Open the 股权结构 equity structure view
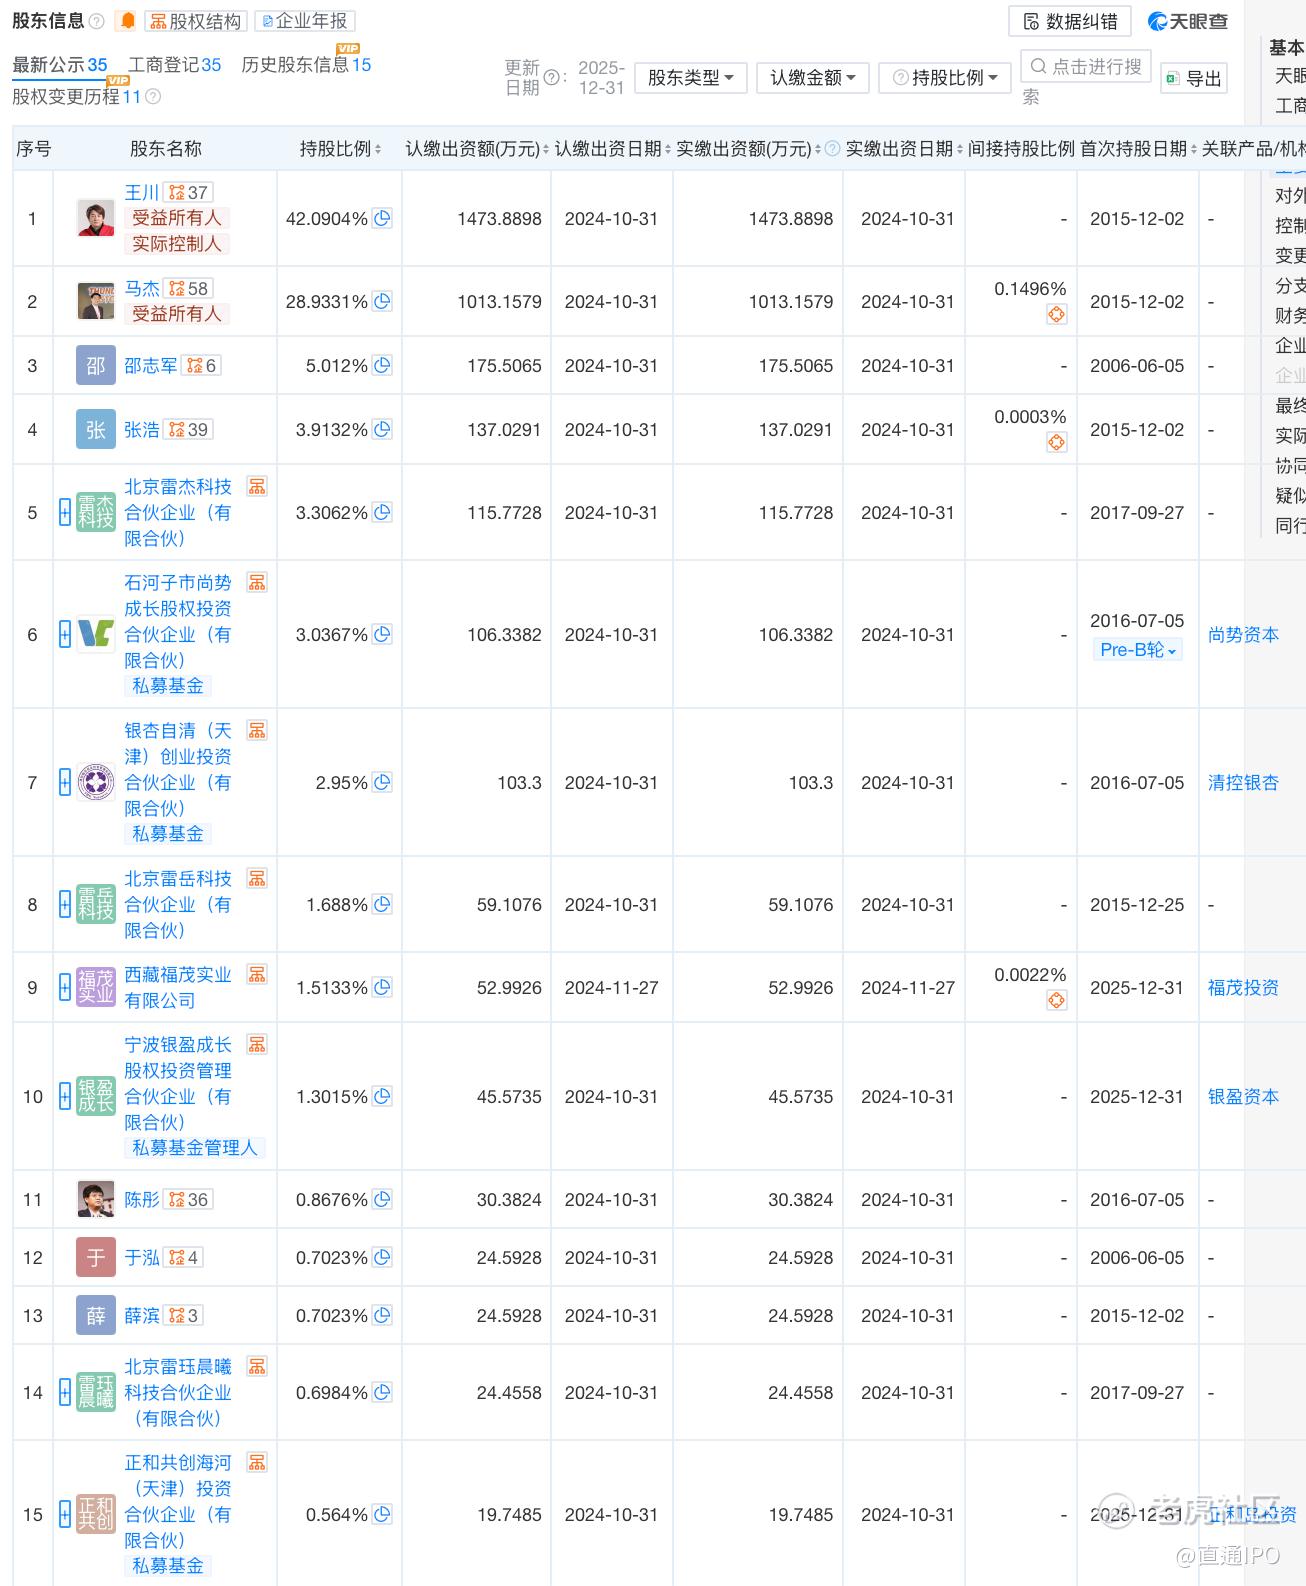This screenshot has height=1586, width=1306. click(195, 21)
